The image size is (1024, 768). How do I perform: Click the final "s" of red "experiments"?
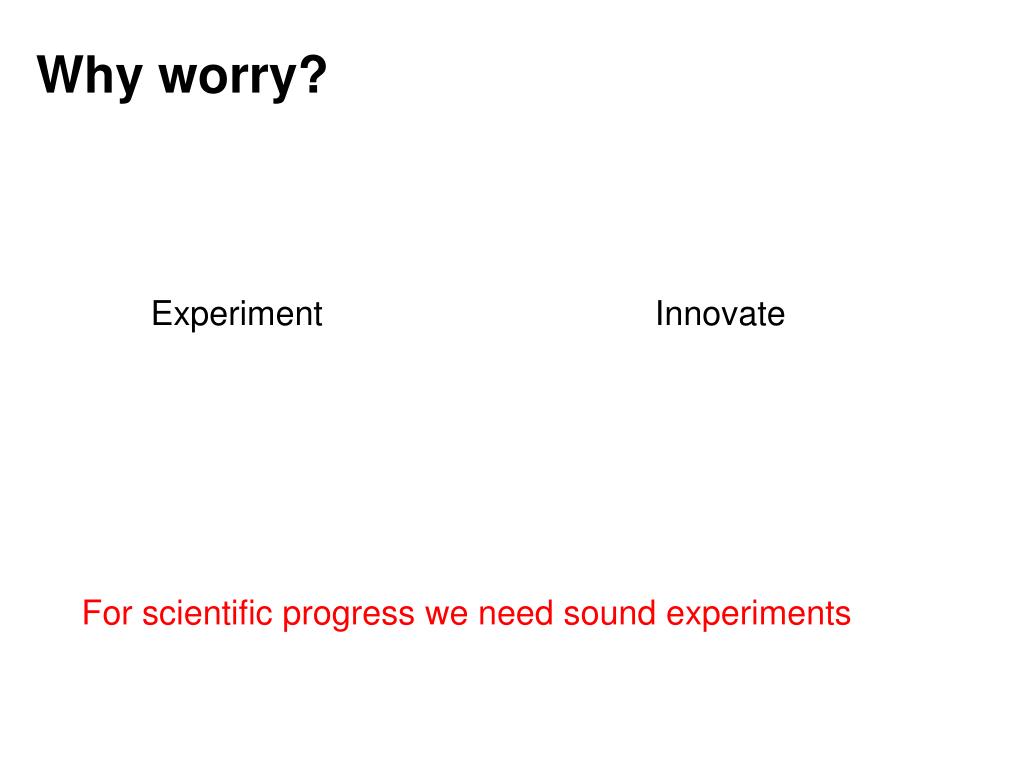pos(843,617)
